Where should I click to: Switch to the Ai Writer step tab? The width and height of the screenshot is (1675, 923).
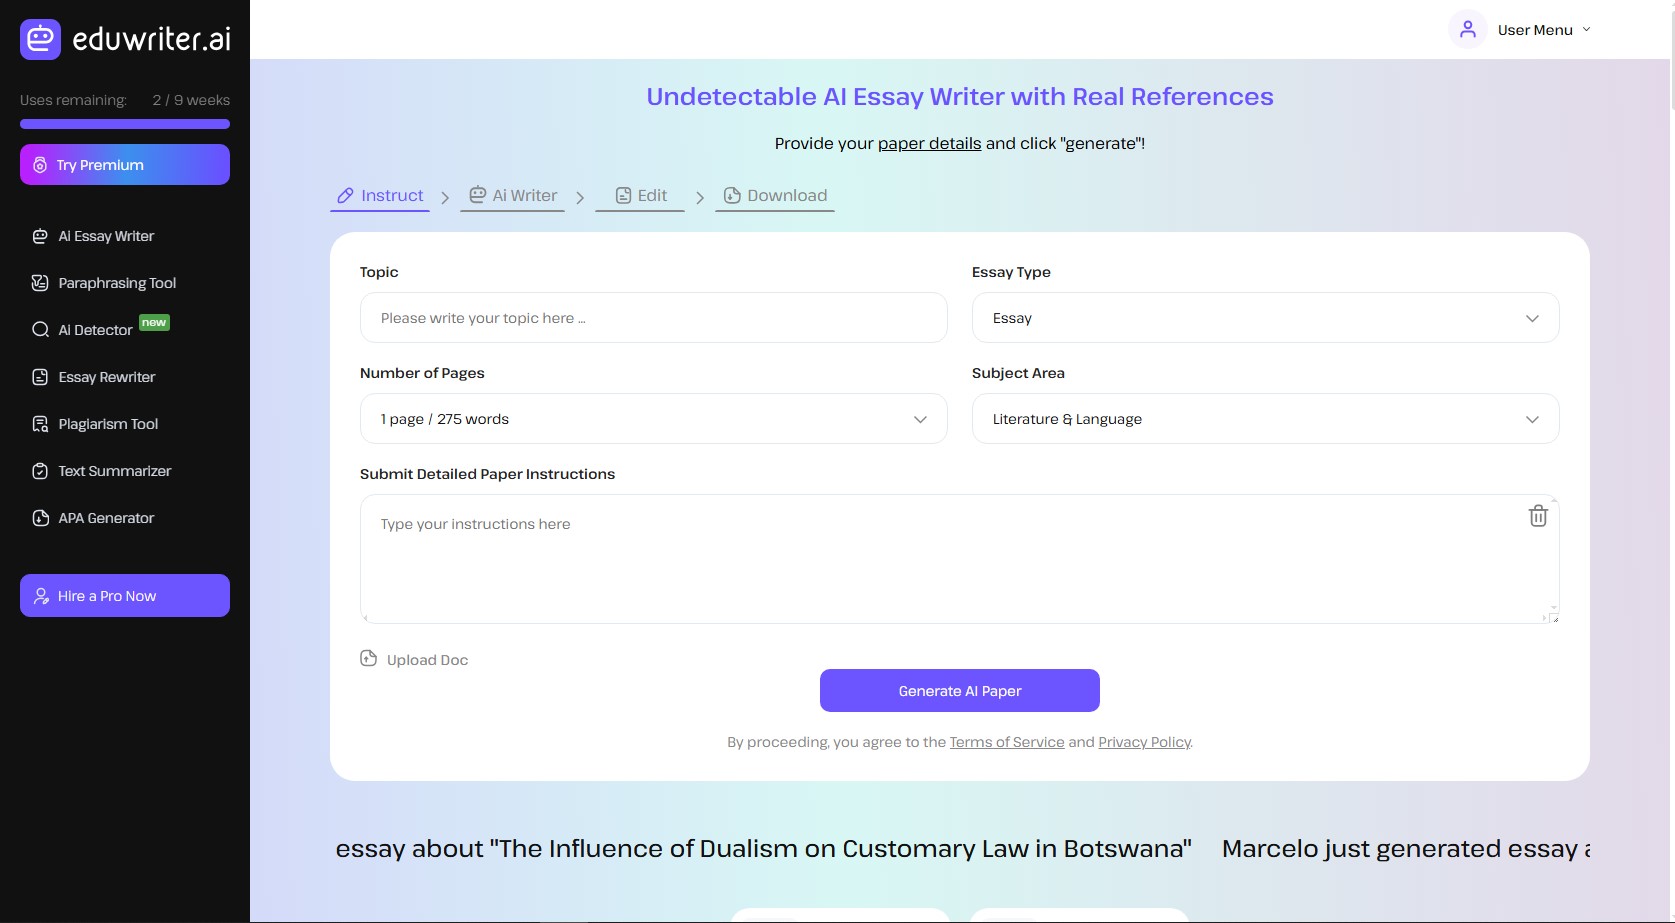tap(513, 196)
